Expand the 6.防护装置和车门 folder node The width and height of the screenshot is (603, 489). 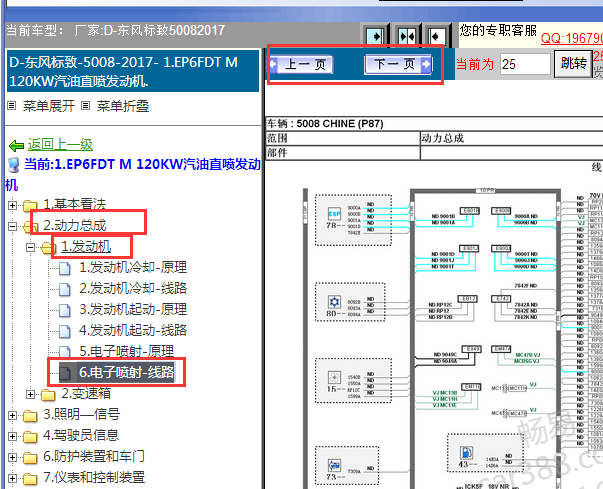[12, 457]
